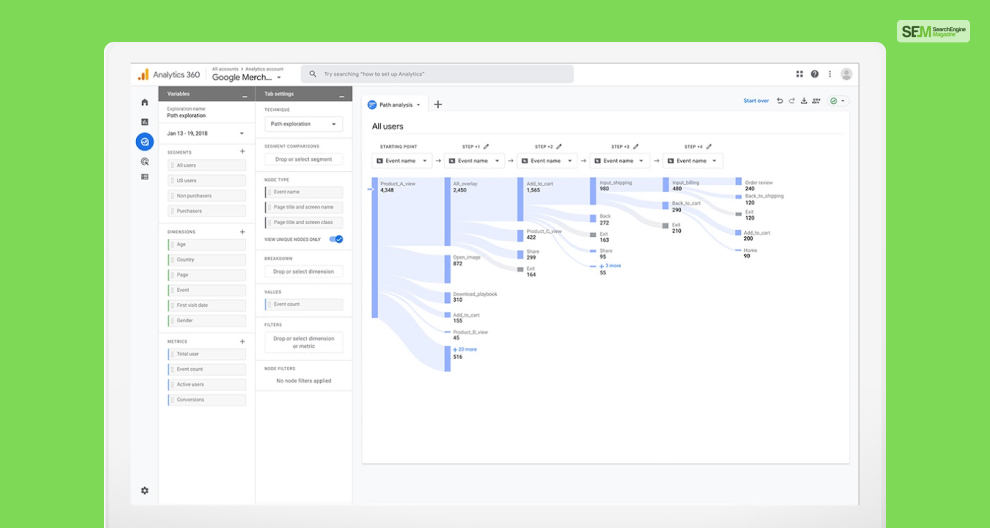Viewport: 990px width, 528px height.
Task: Open the Step +4 Event name dropdown
Action: (693, 161)
